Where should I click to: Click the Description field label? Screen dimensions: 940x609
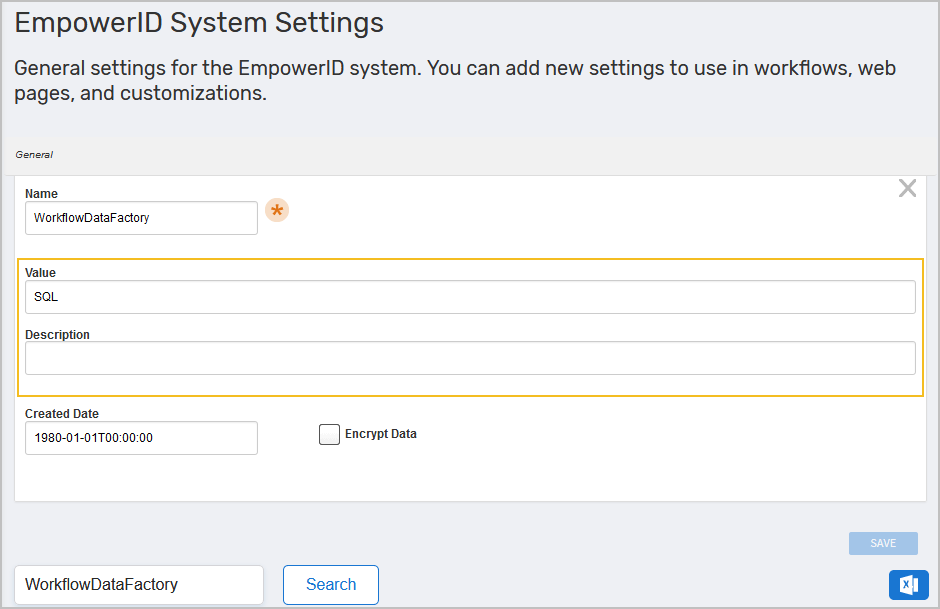57,334
